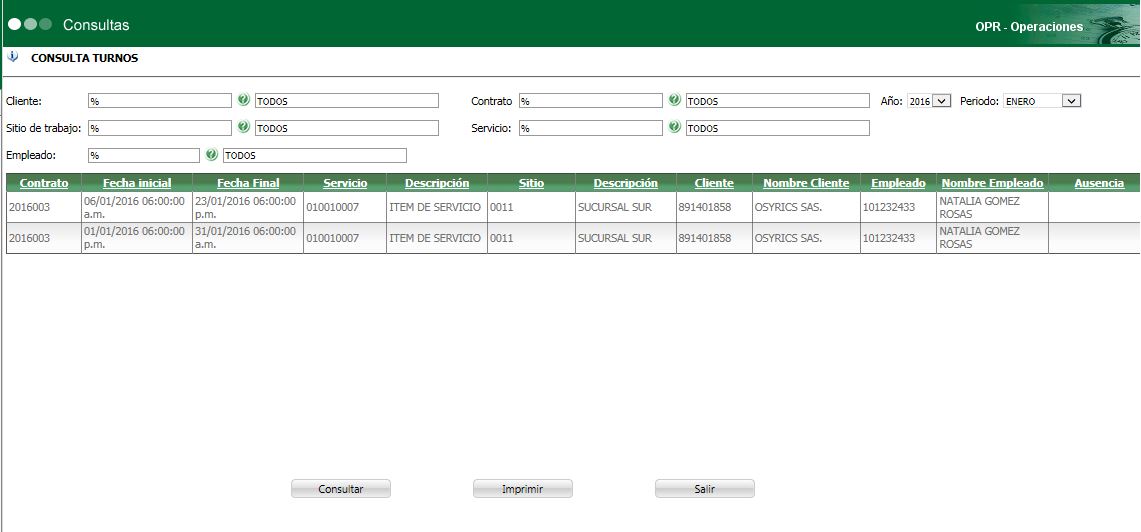Sort by Descripción header next to Sitio
The image size is (1141, 532).
(x=625, y=183)
